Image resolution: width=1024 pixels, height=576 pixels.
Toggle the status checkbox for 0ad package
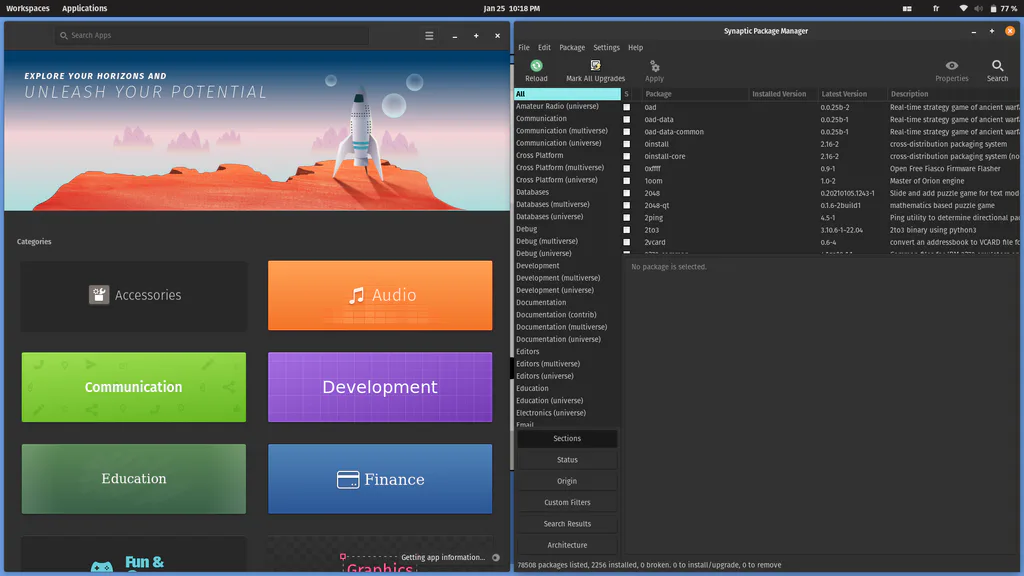click(627, 107)
